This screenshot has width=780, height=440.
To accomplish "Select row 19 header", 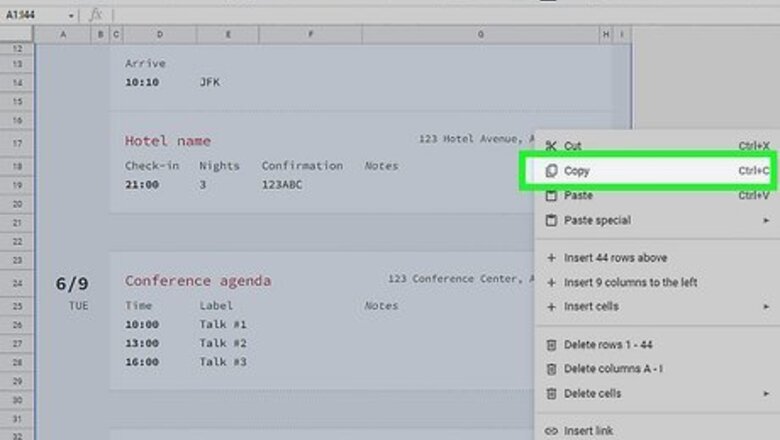I will pos(17,185).
